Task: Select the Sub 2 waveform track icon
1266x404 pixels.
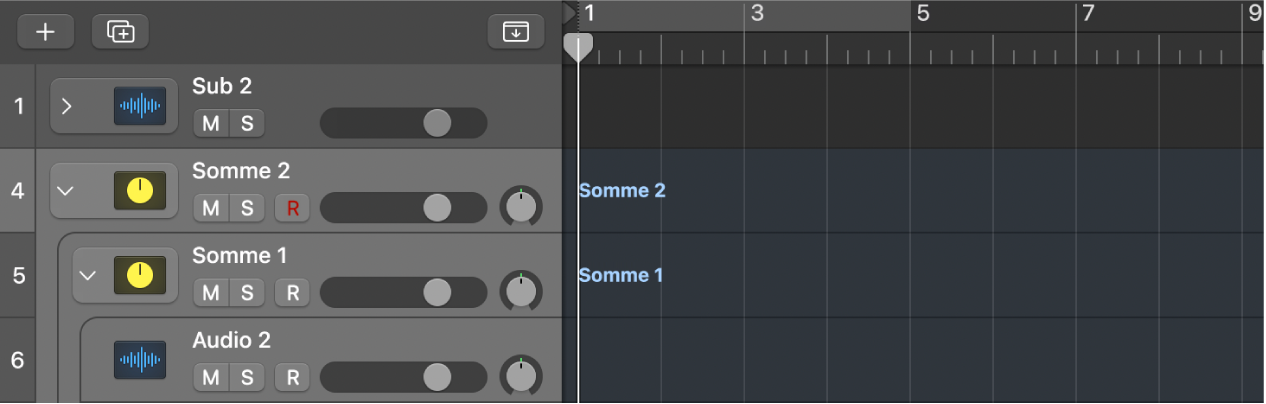Action: tap(139, 105)
